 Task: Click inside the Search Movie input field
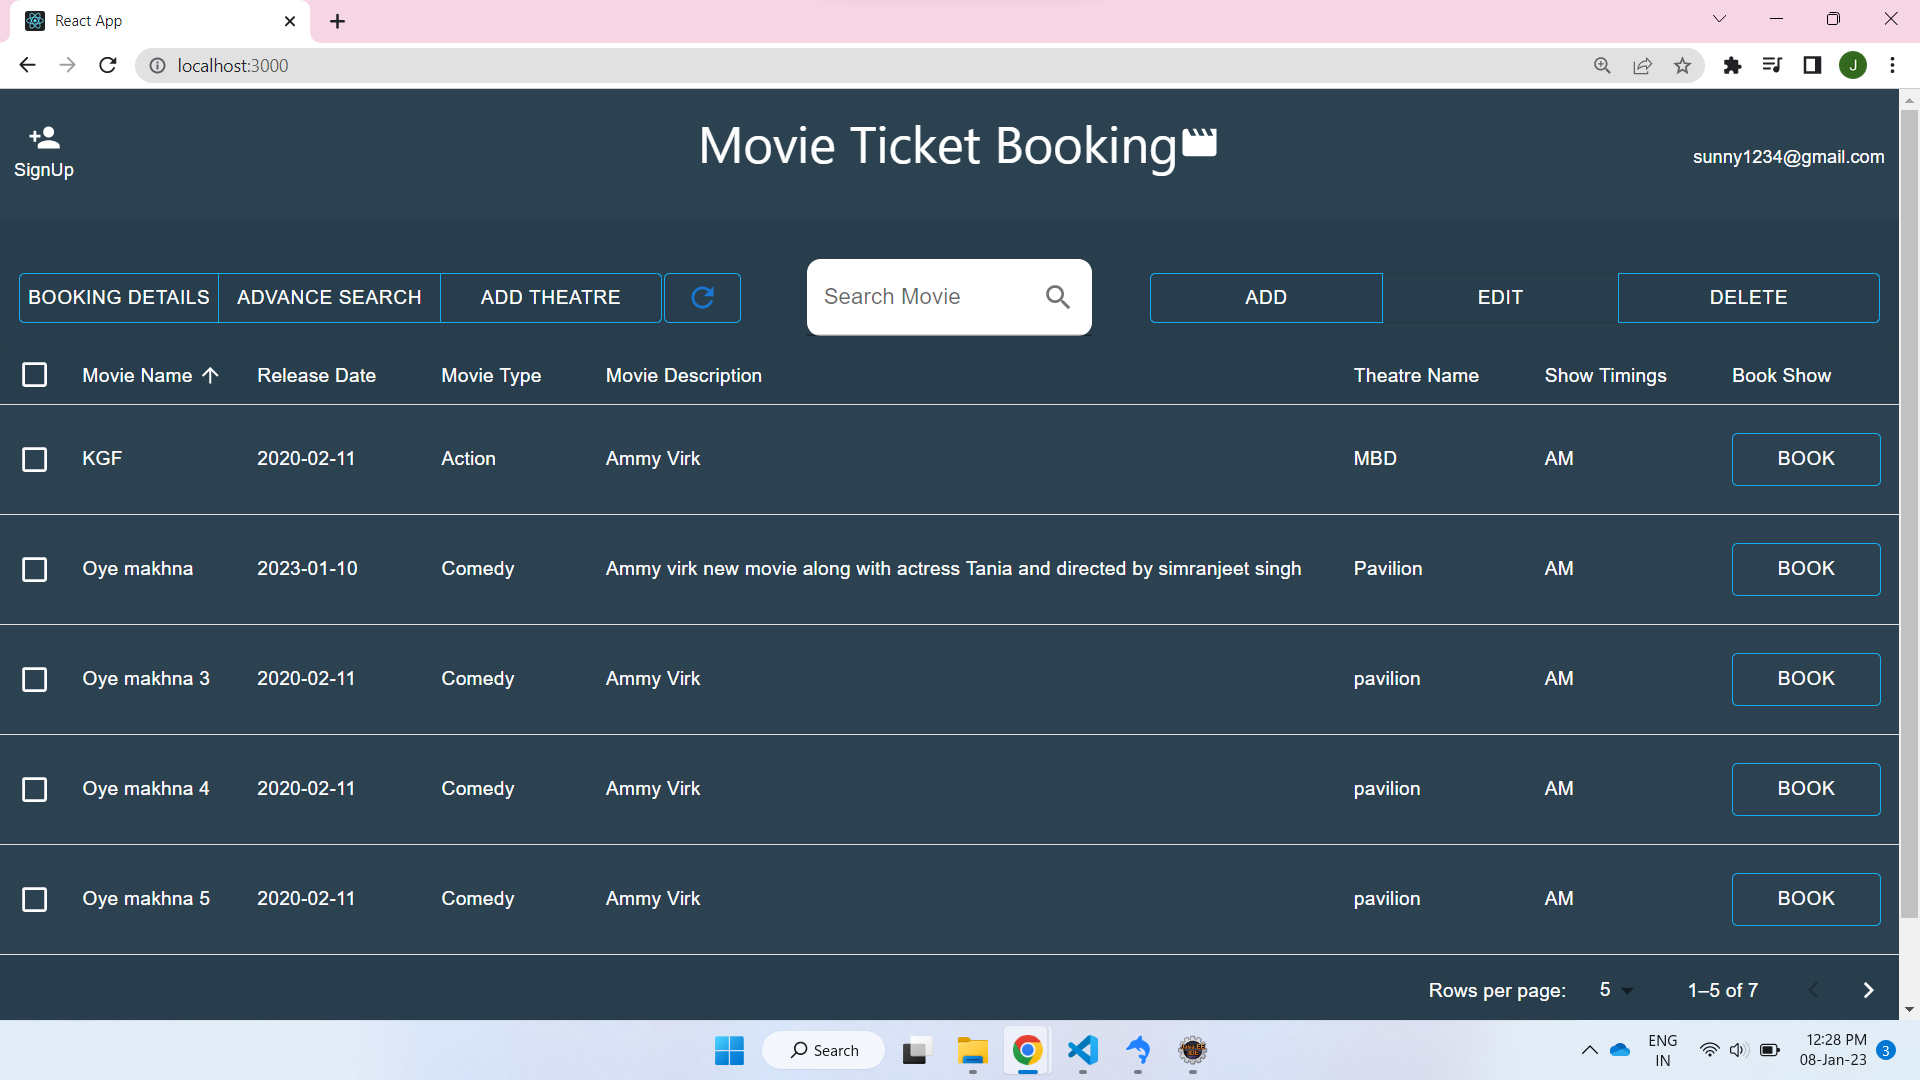[920, 296]
